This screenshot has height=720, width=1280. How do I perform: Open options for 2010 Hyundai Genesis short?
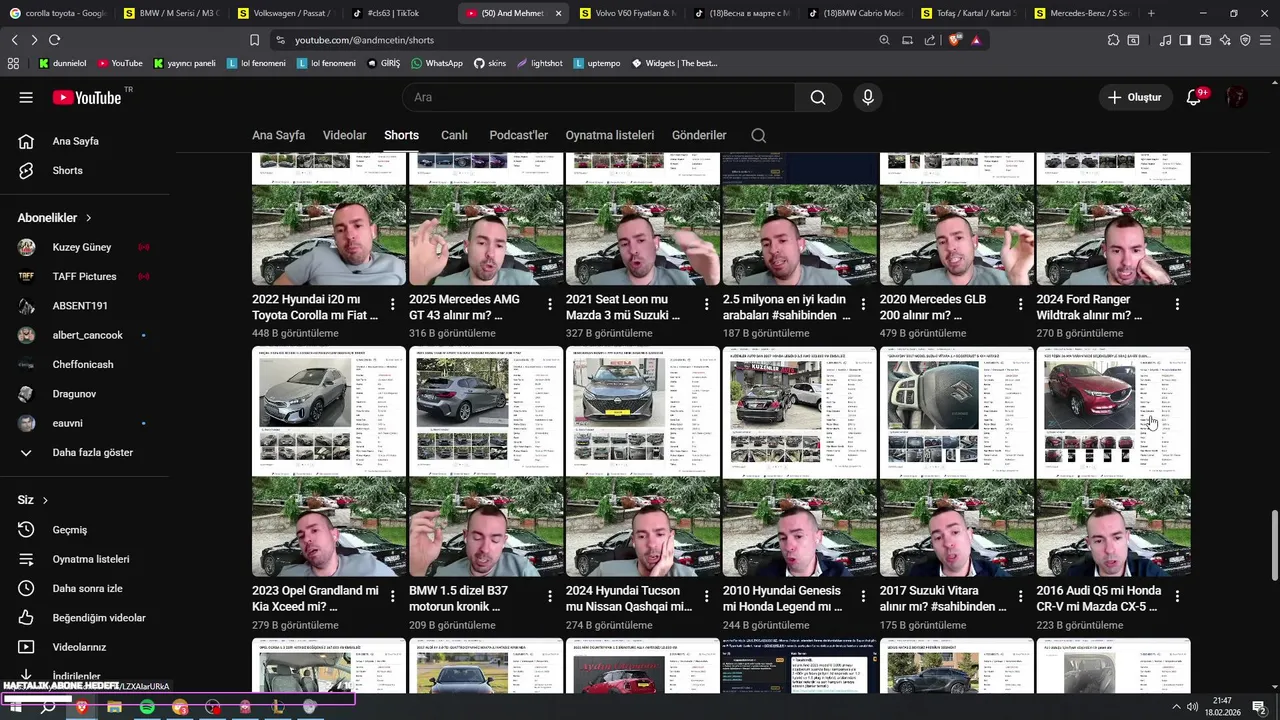863,595
